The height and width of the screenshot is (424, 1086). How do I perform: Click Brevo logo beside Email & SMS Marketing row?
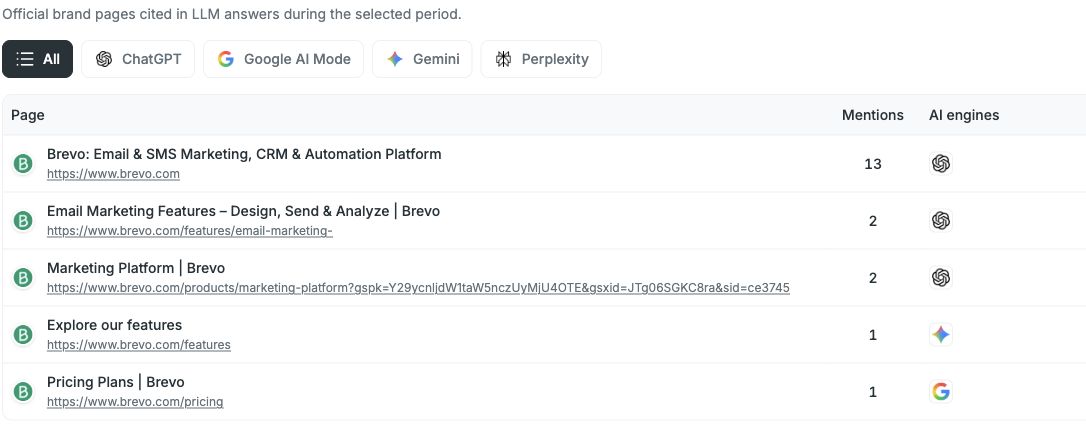coord(23,164)
